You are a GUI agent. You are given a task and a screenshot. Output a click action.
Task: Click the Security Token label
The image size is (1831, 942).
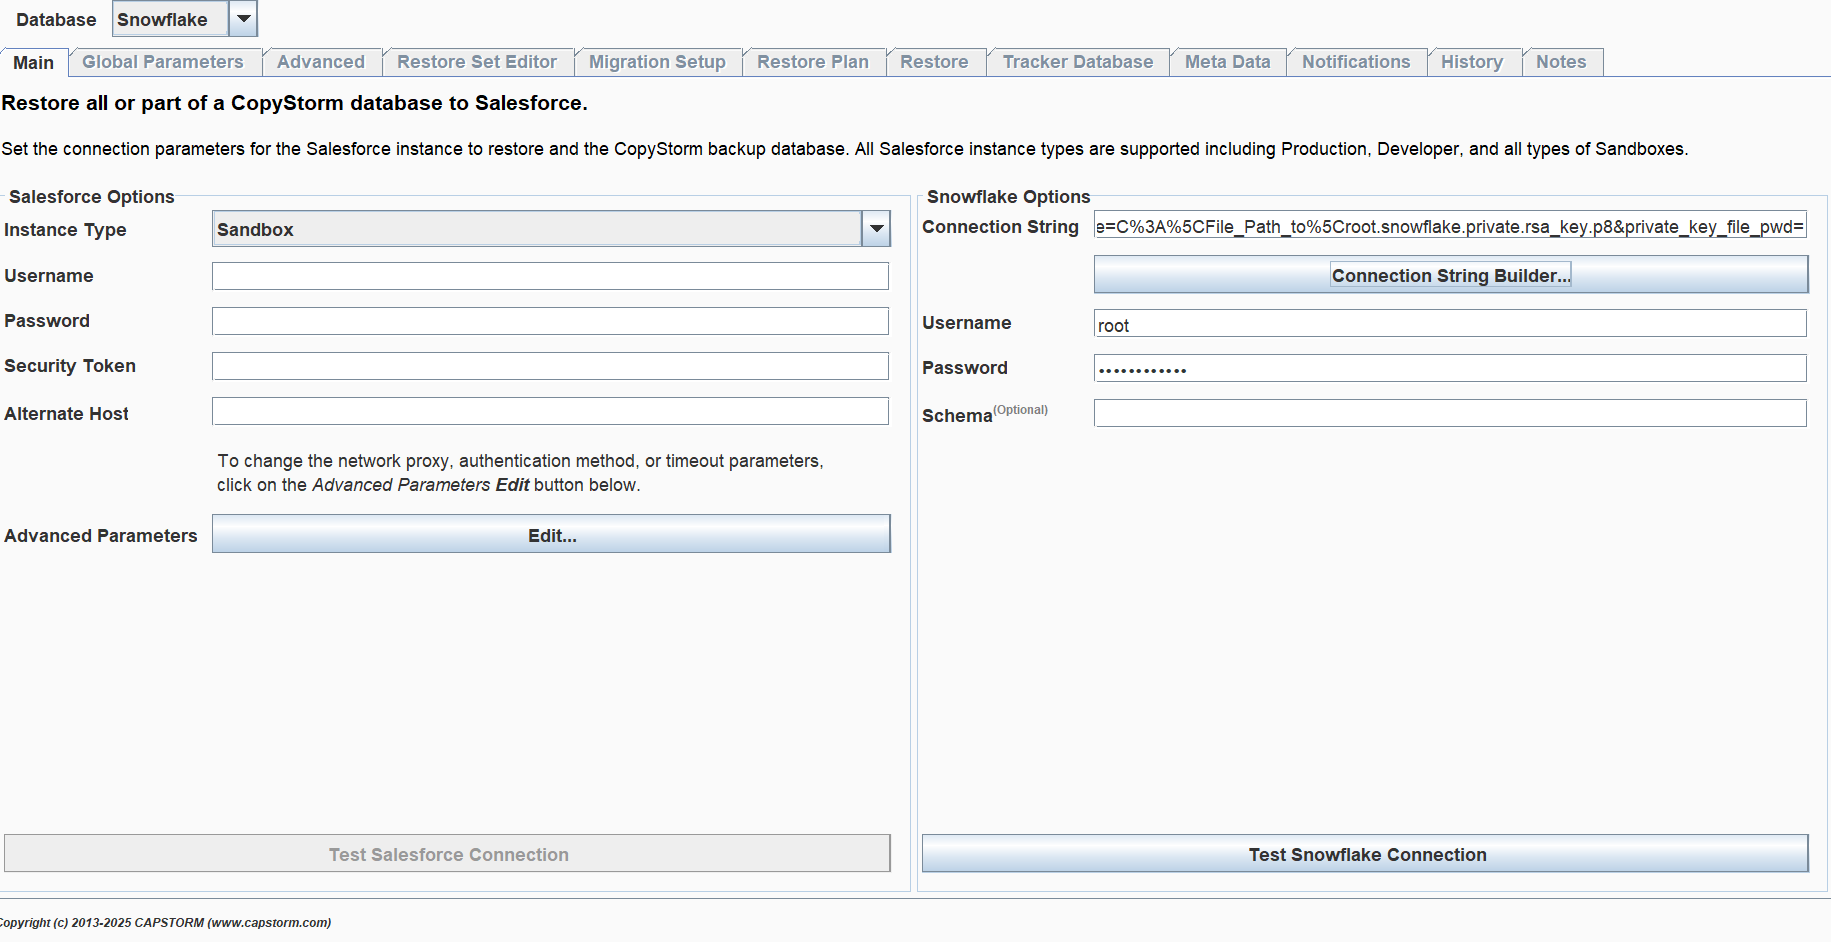(70, 366)
